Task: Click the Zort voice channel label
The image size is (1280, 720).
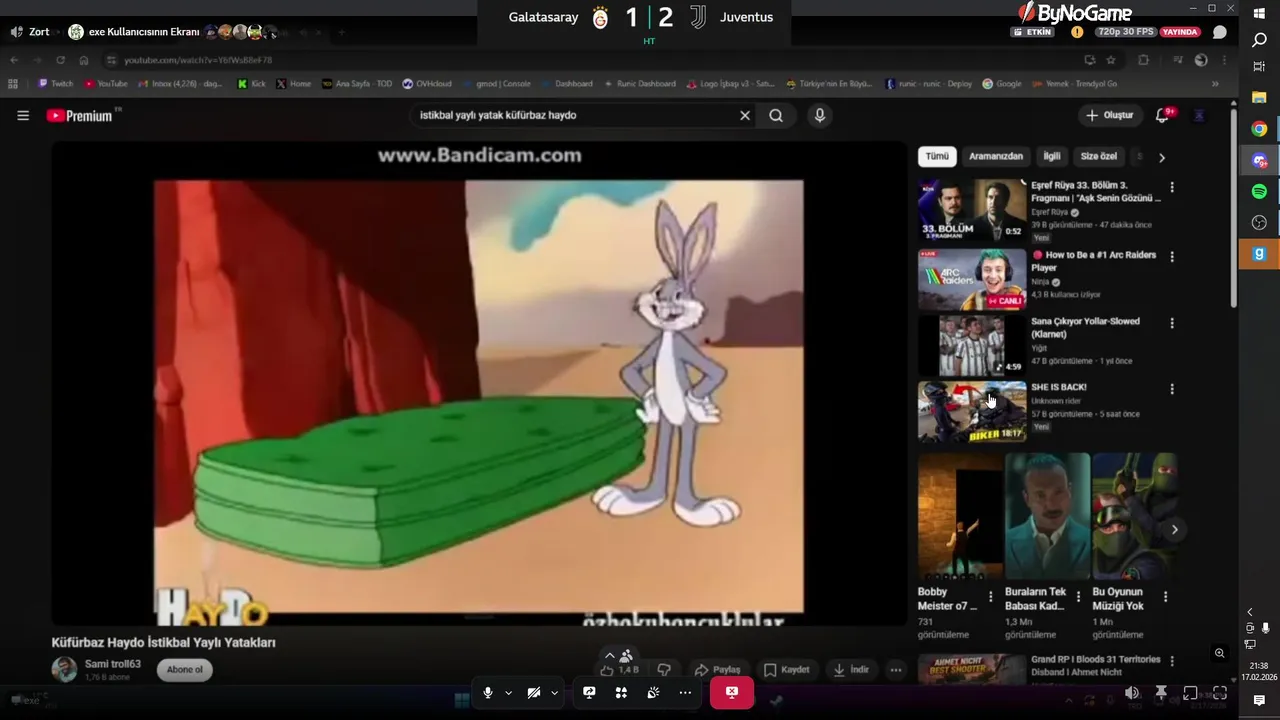Action: [x=39, y=32]
